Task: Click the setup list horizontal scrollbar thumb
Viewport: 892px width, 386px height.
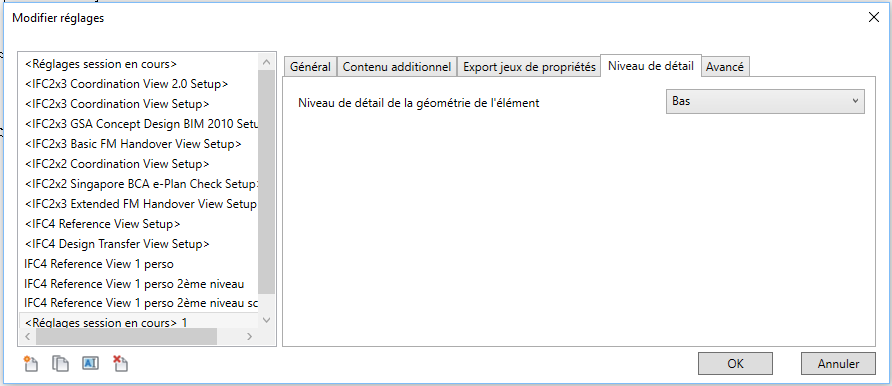Action: pos(126,337)
